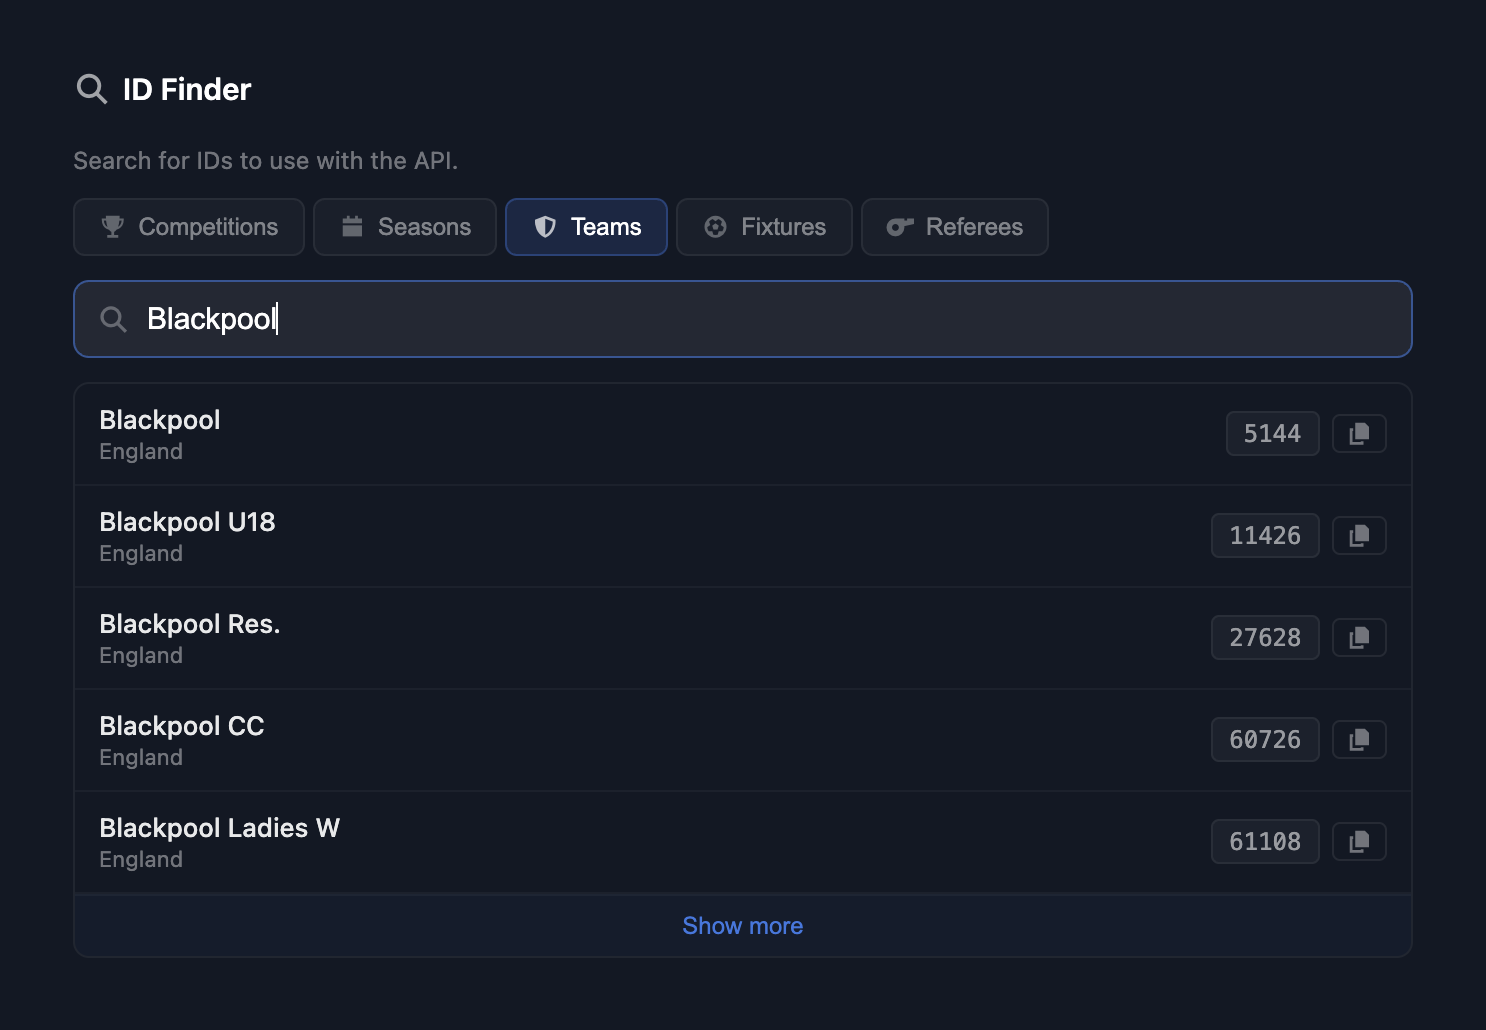Select the Blackpool CC result row
The image size is (1486, 1030).
[600, 740]
